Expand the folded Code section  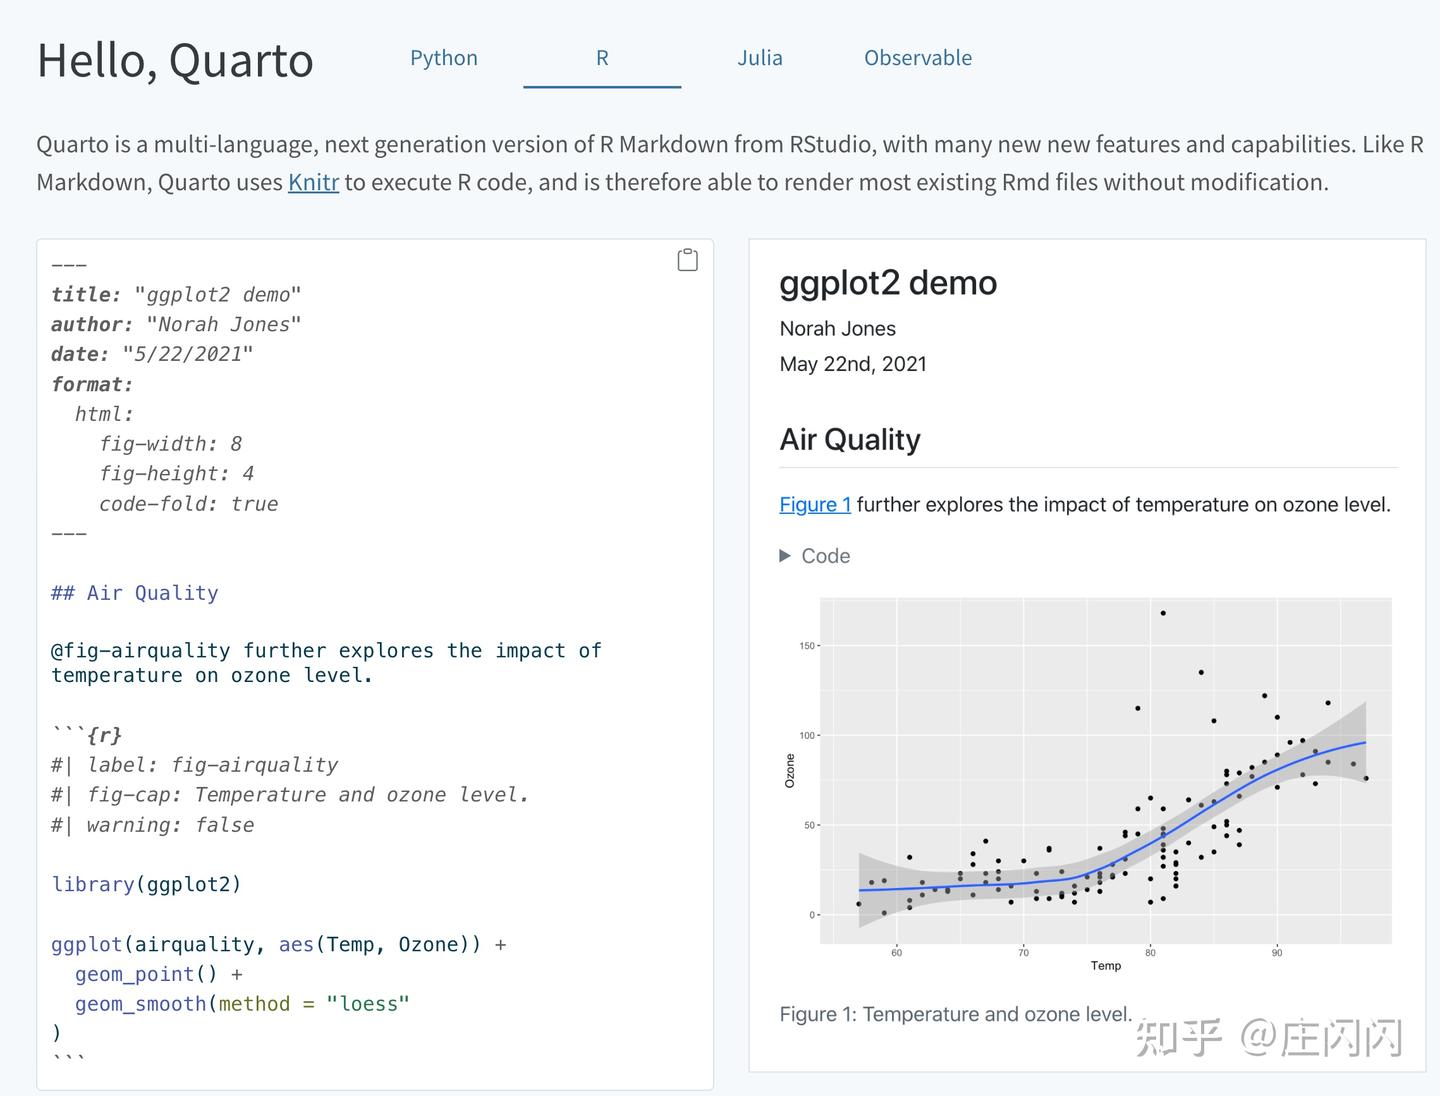815,556
